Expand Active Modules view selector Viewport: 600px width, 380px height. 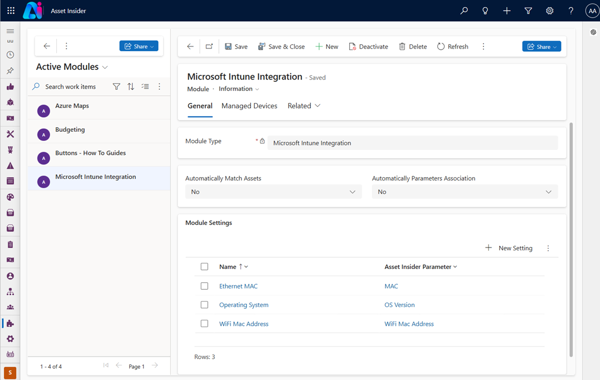click(x=105, y=67)
